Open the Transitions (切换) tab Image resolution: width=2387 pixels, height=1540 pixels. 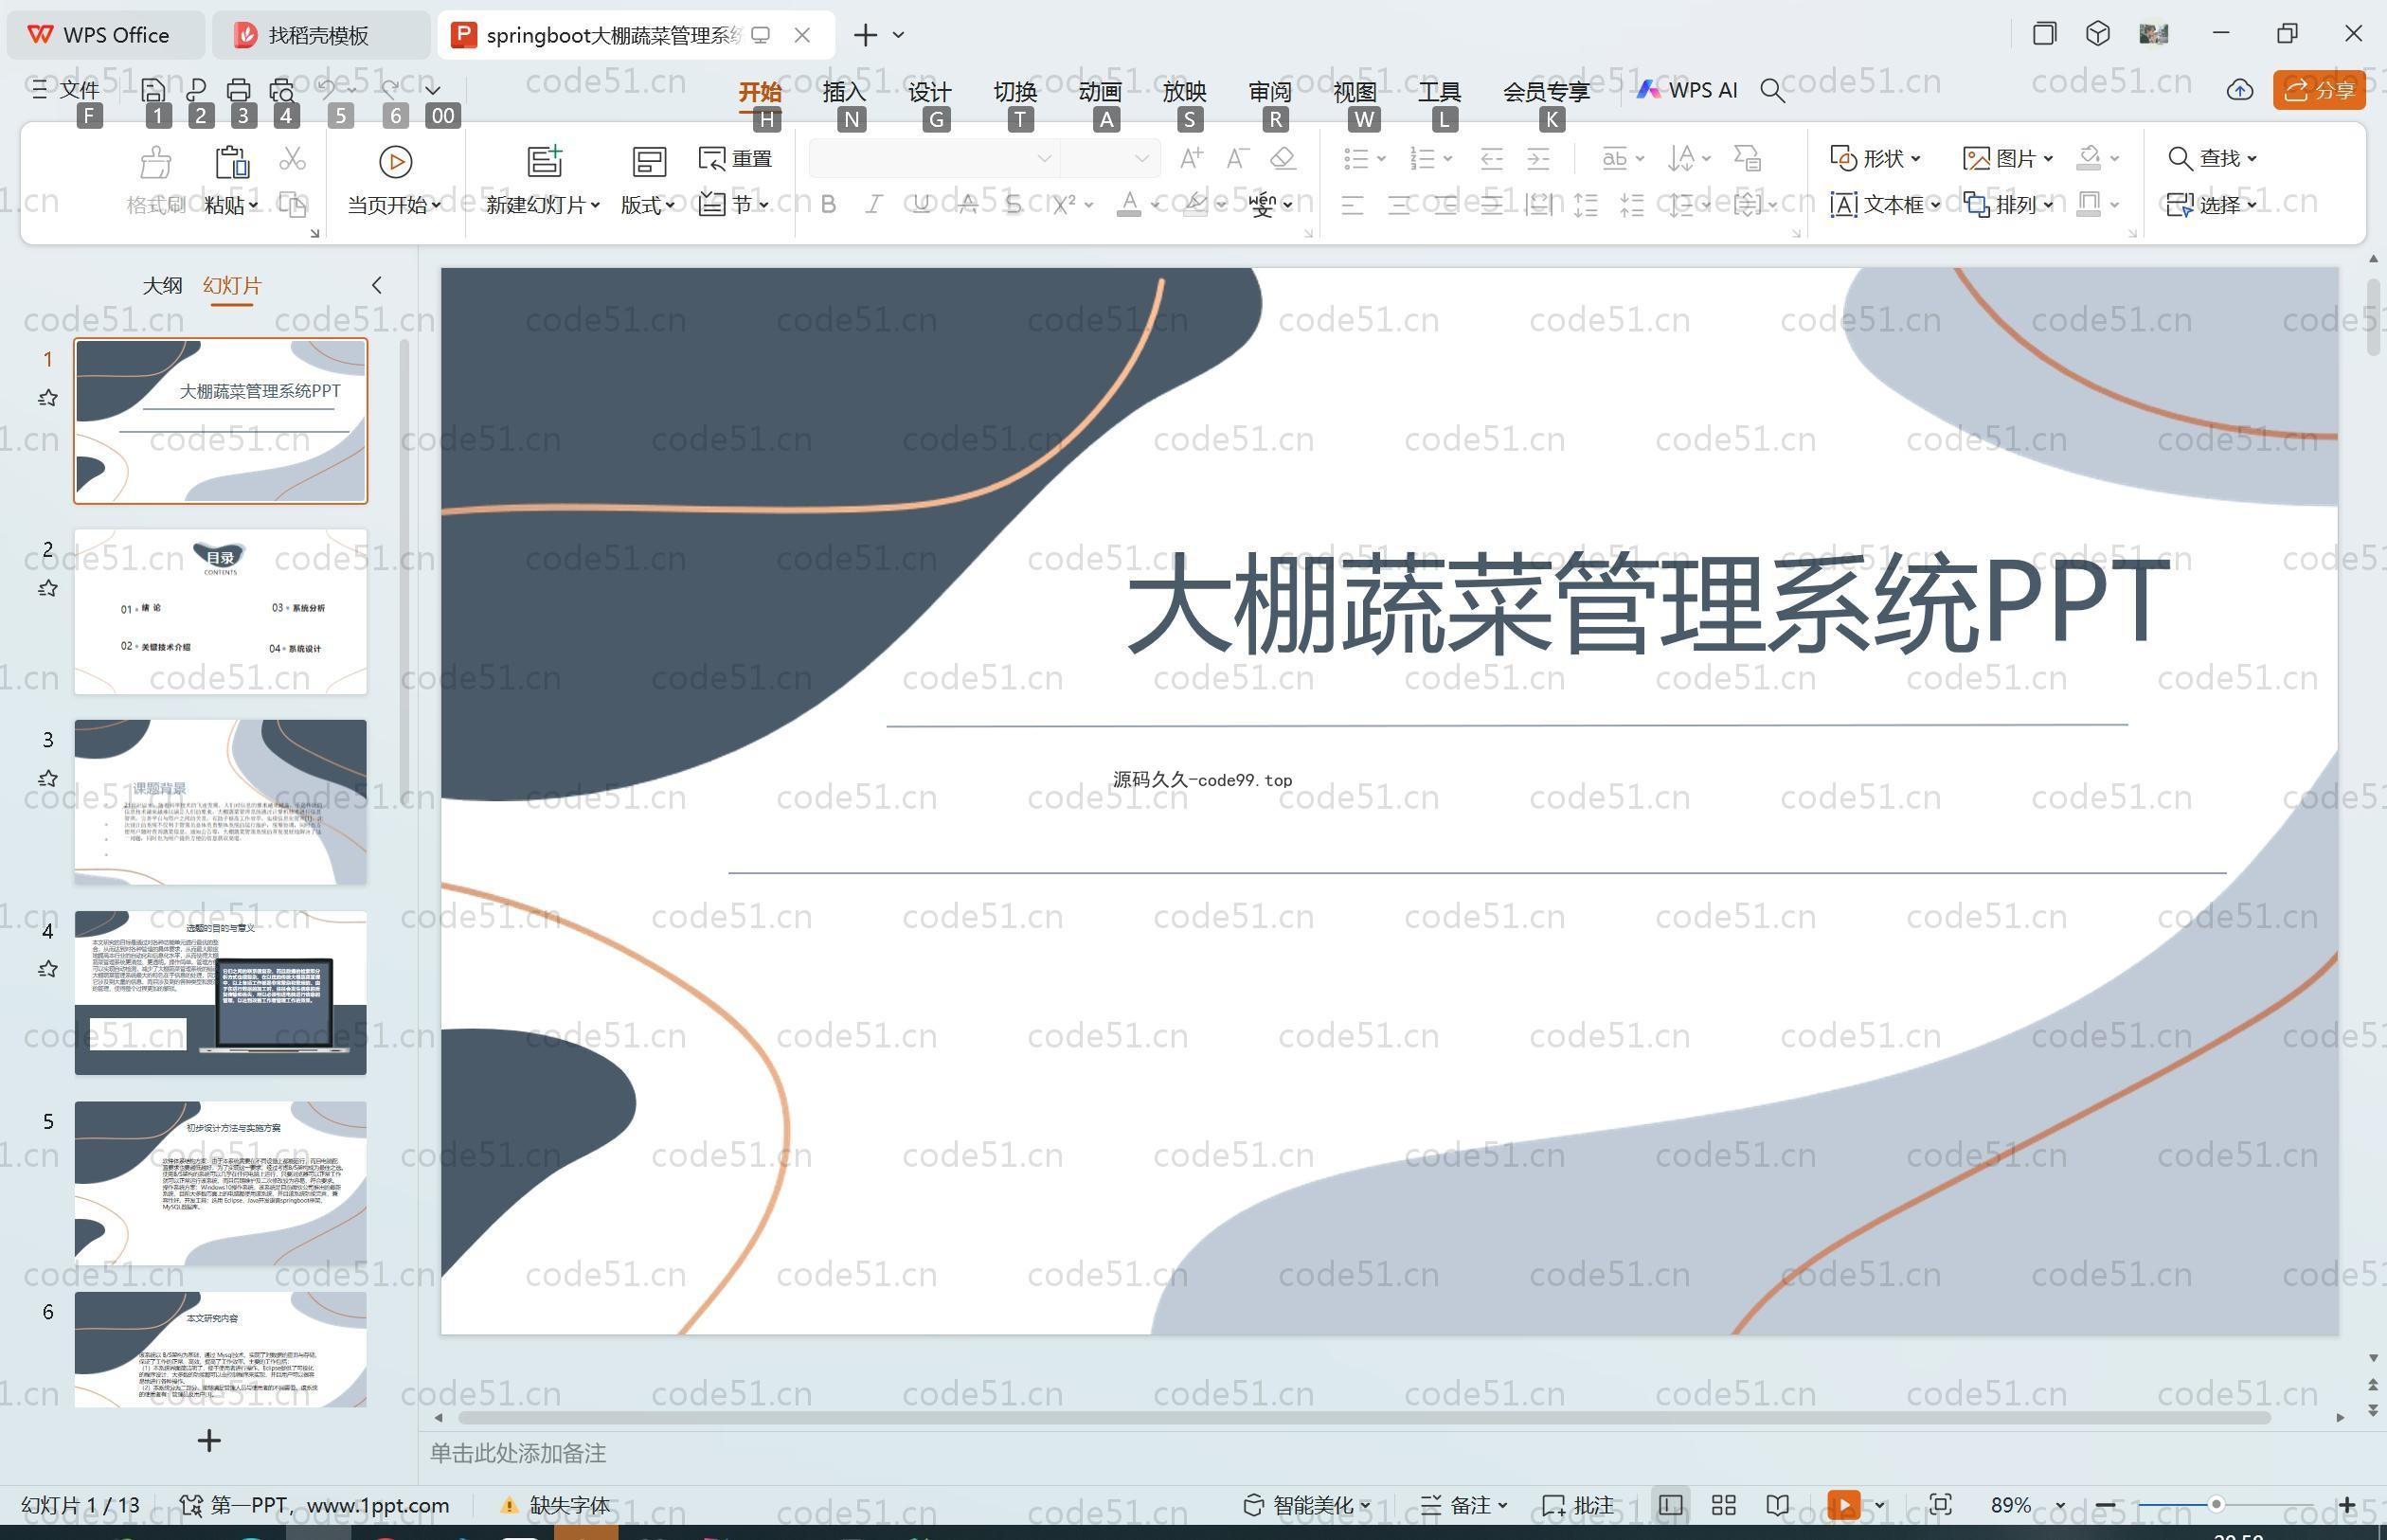click(1014, 91)
